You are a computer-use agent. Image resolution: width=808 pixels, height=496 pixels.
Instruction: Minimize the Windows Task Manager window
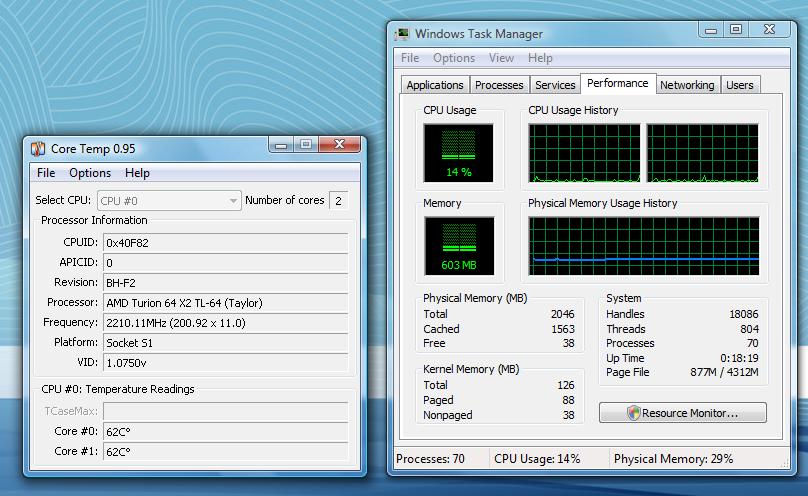point(711,30)
